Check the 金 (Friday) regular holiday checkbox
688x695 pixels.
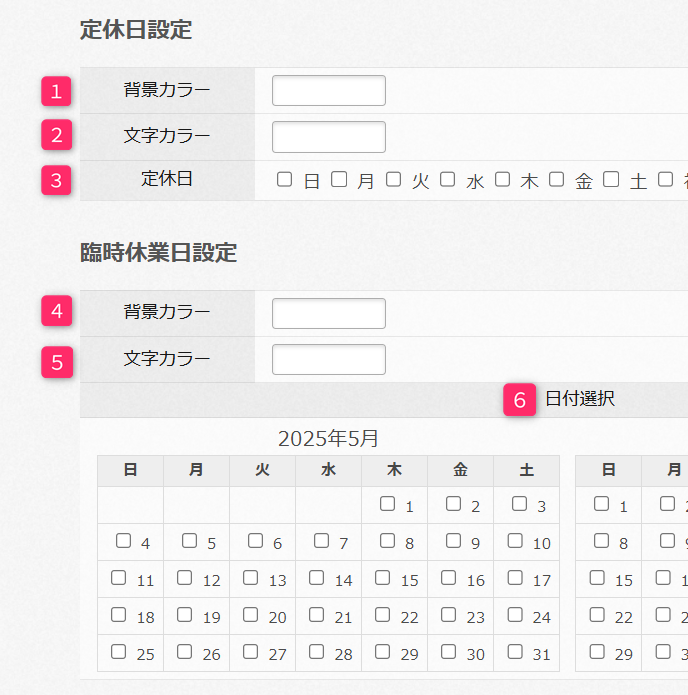(x=556, y=180)
